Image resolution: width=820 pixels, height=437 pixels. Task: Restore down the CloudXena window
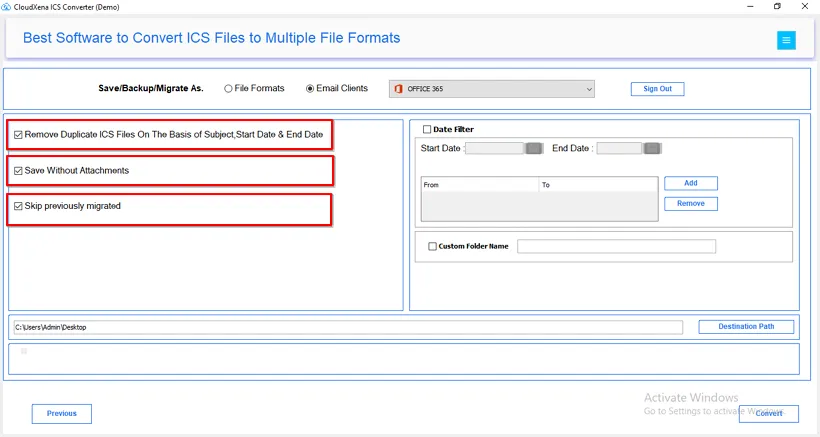tap(777, 6)
